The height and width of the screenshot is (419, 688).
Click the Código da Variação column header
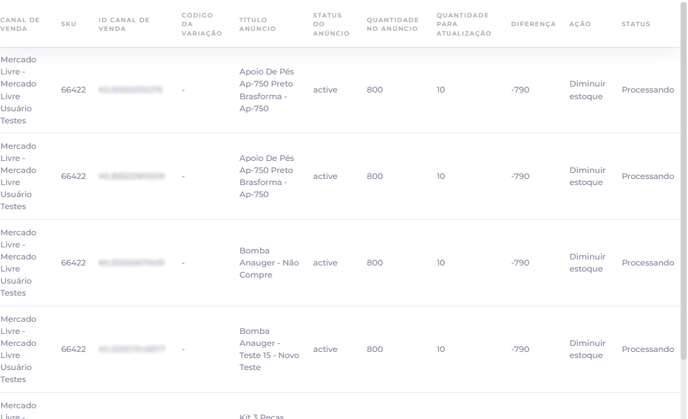pyautogui.click(x=202, y=24)
